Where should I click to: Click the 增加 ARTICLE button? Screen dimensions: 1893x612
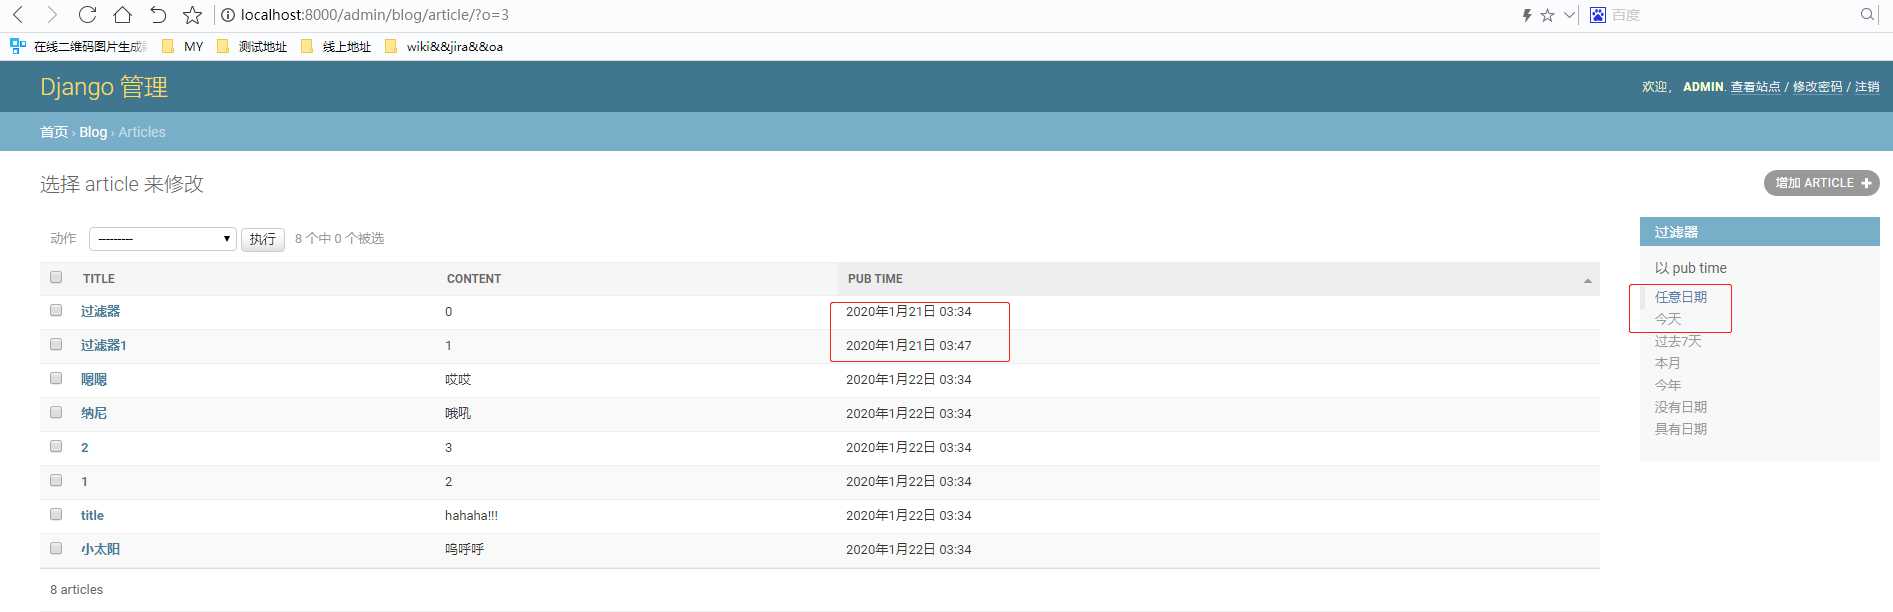pyautogui.click(x=1821, y=183)
